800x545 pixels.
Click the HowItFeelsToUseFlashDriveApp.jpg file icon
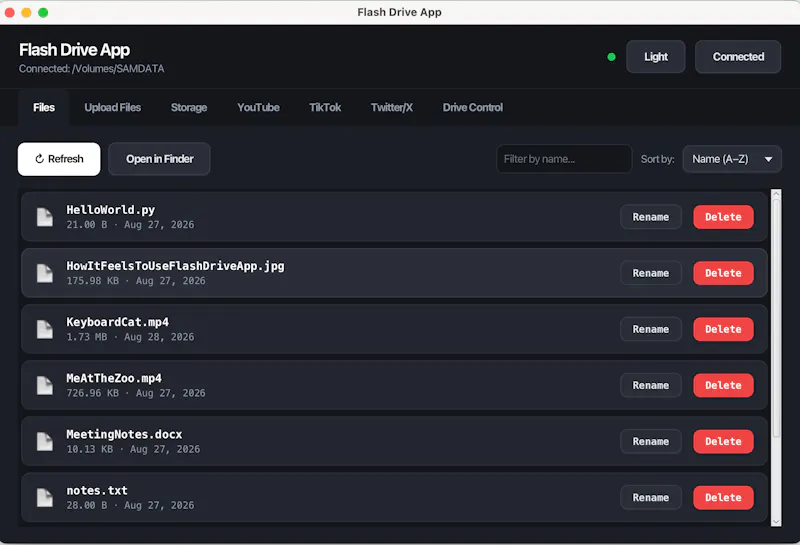click(x=44, y=273)
